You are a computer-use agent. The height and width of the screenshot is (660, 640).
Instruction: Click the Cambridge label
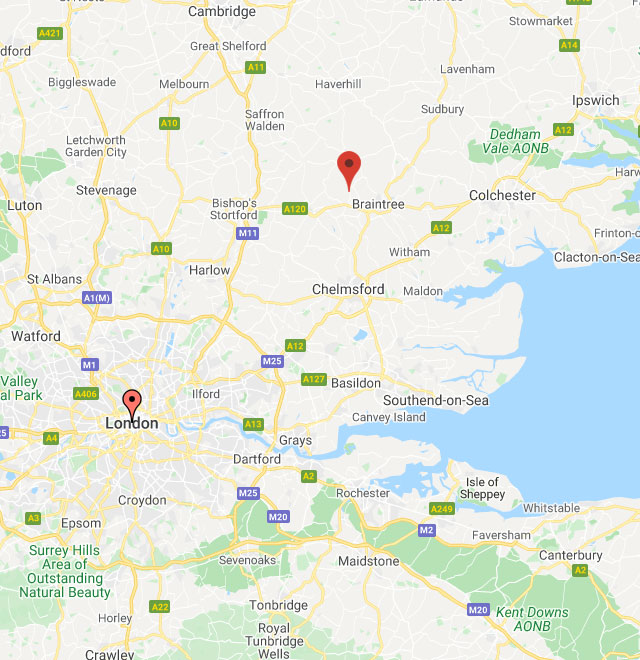tap(222, 12)
